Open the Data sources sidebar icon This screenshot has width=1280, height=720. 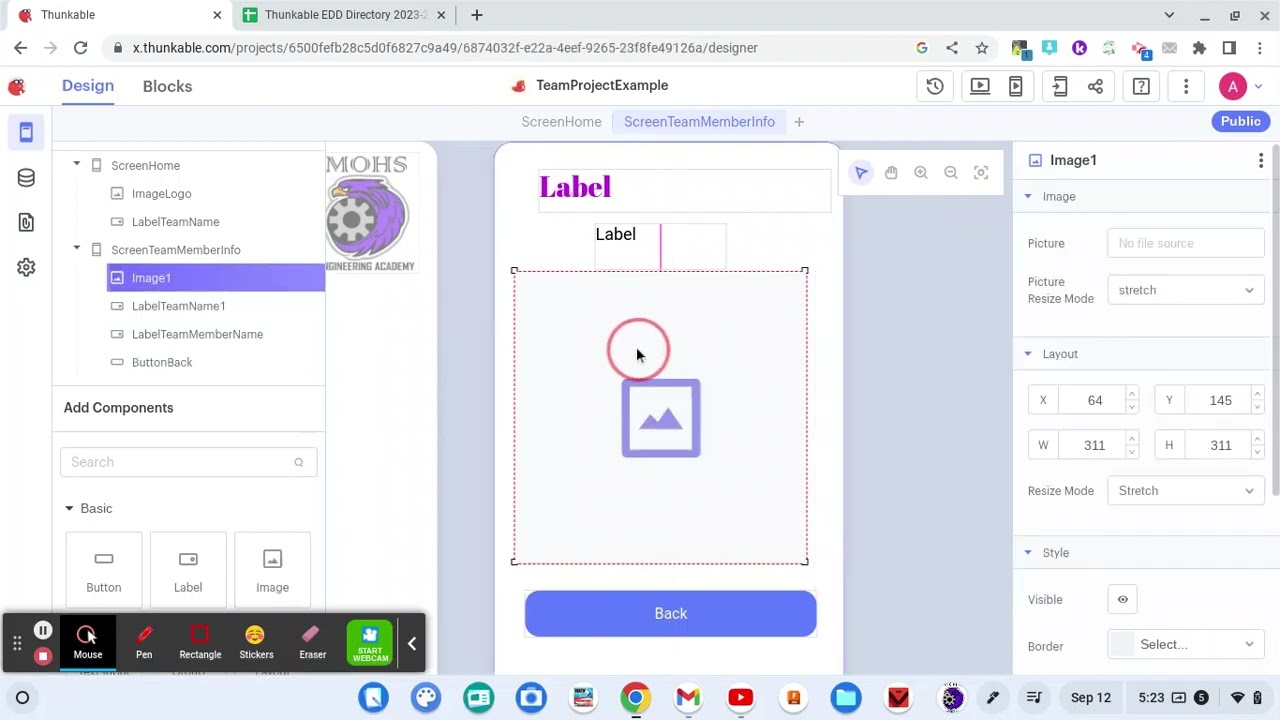(x=26, y=178)
